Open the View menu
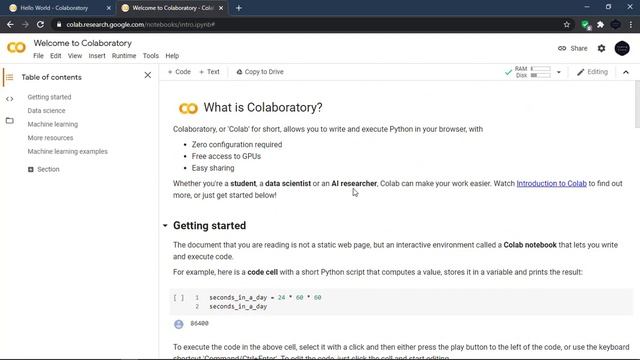Screen dimensions: 640x360 click(x=75, y=56)
